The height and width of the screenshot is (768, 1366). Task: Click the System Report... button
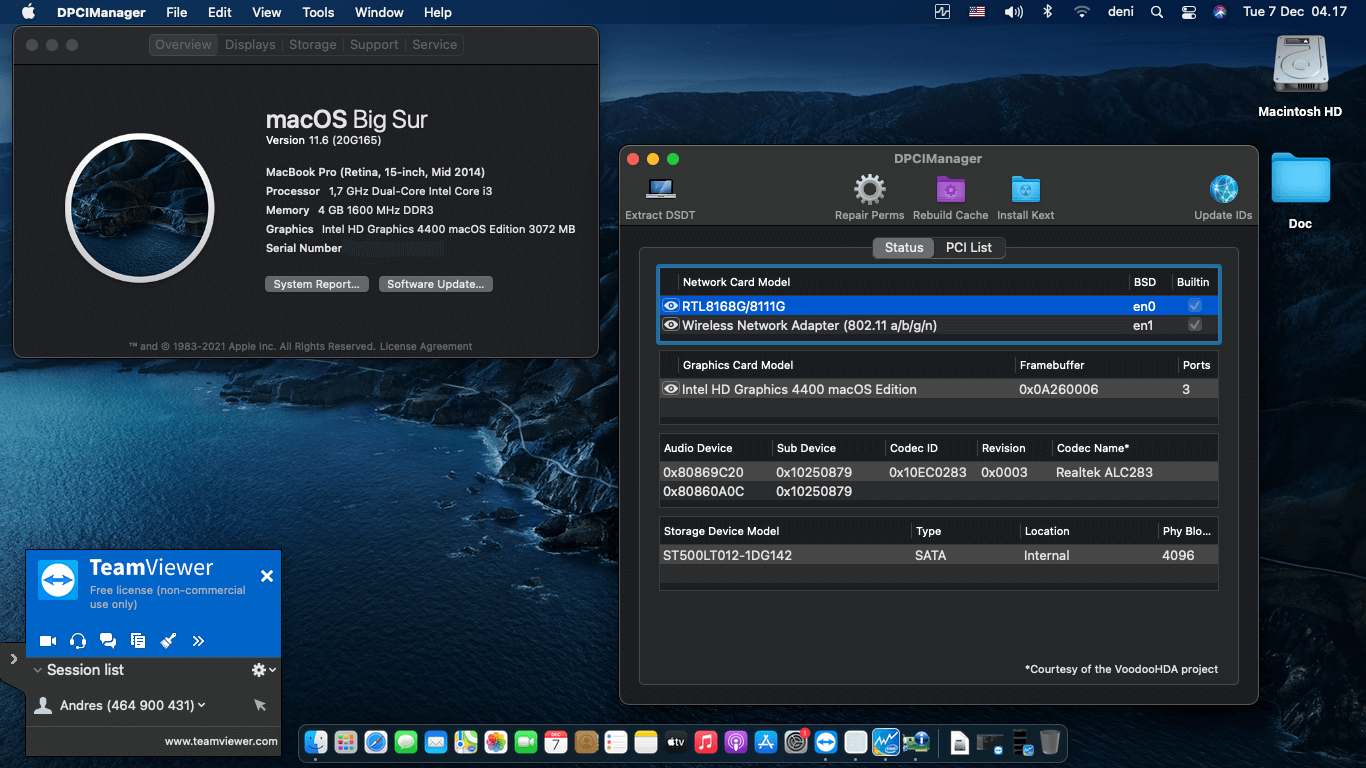317,284
